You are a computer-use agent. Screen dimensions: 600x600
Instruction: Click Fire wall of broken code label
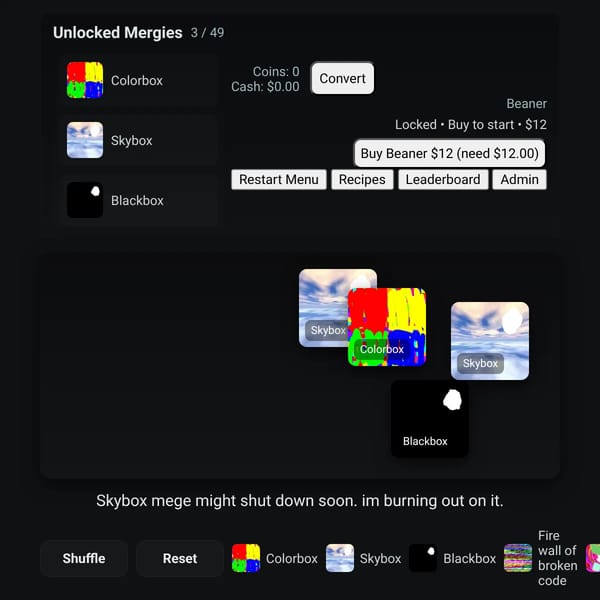(x=558, y=558)
